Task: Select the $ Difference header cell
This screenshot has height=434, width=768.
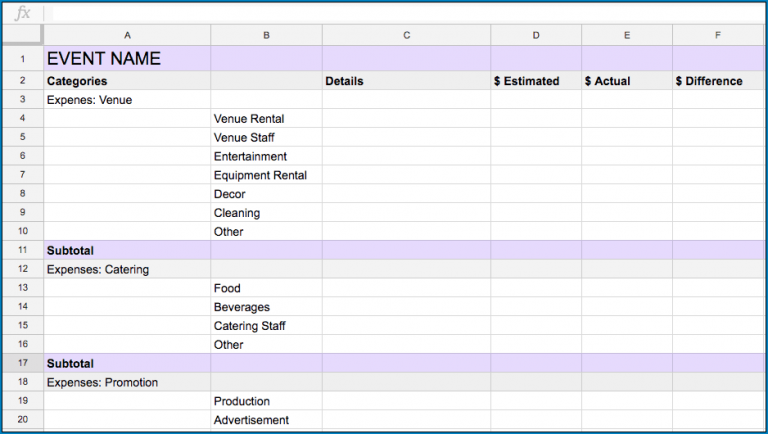Action: tap(717, 81)
